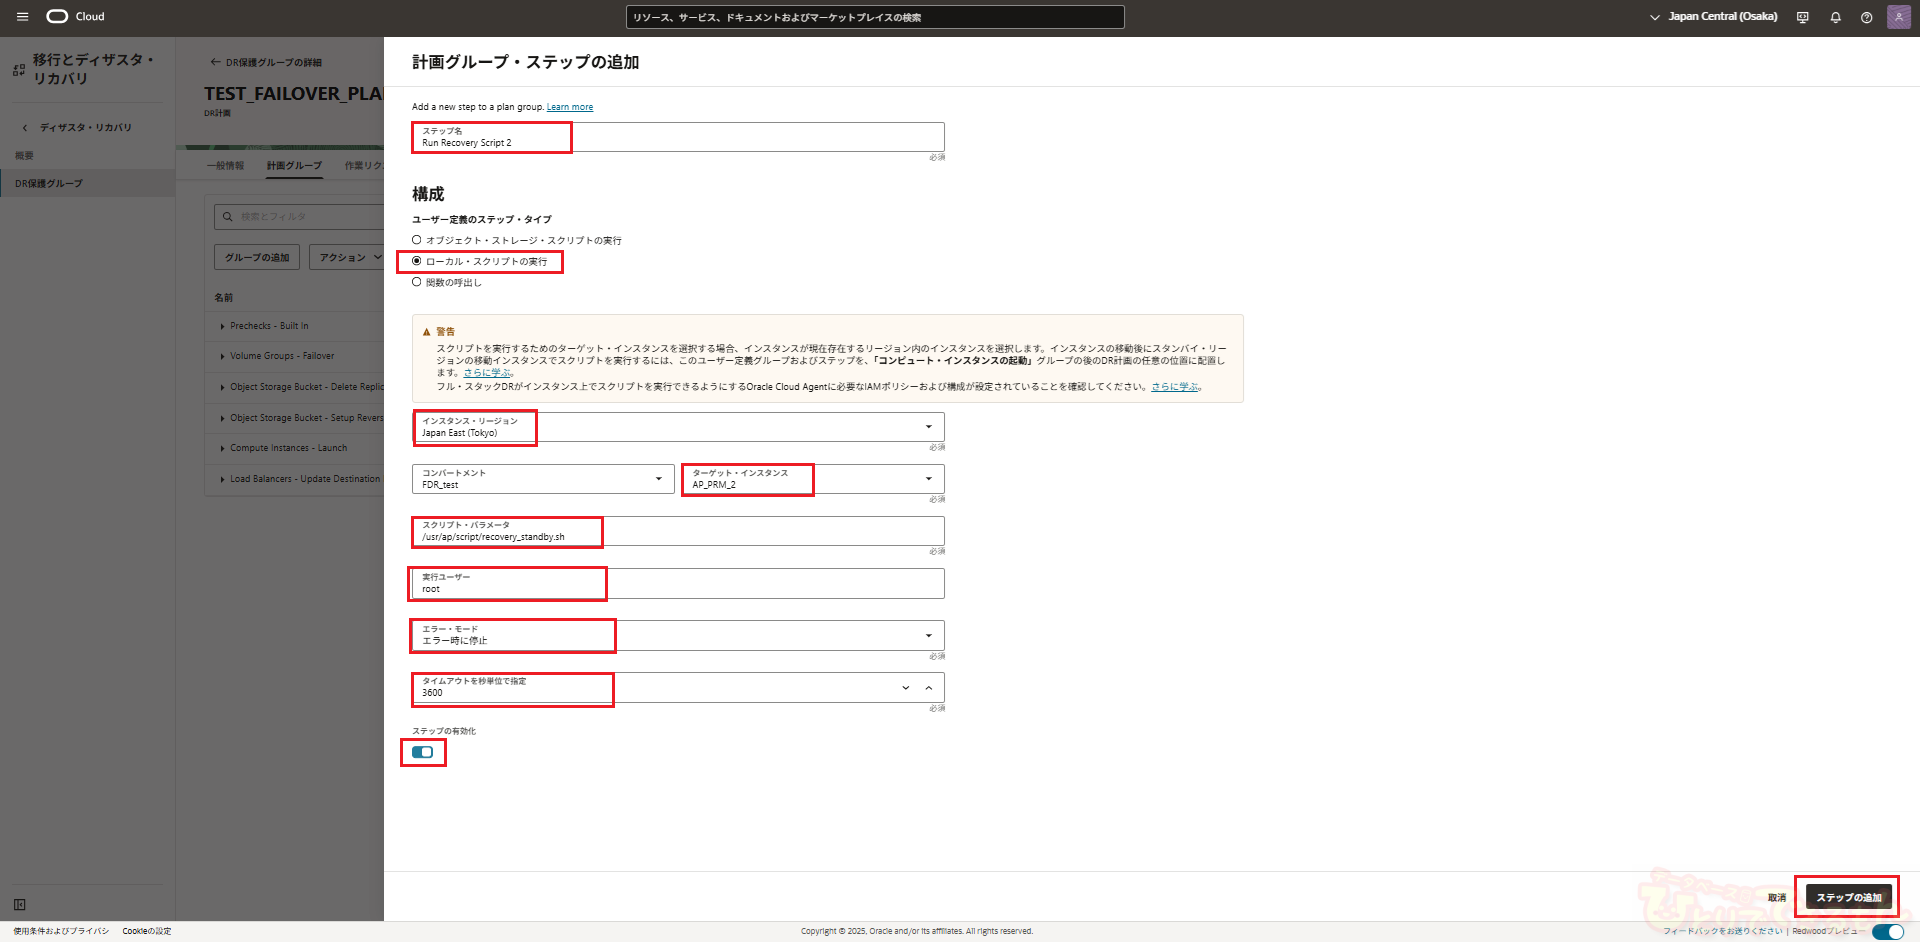
Task: Open the user profile avatar
Action: (1898, 17)
